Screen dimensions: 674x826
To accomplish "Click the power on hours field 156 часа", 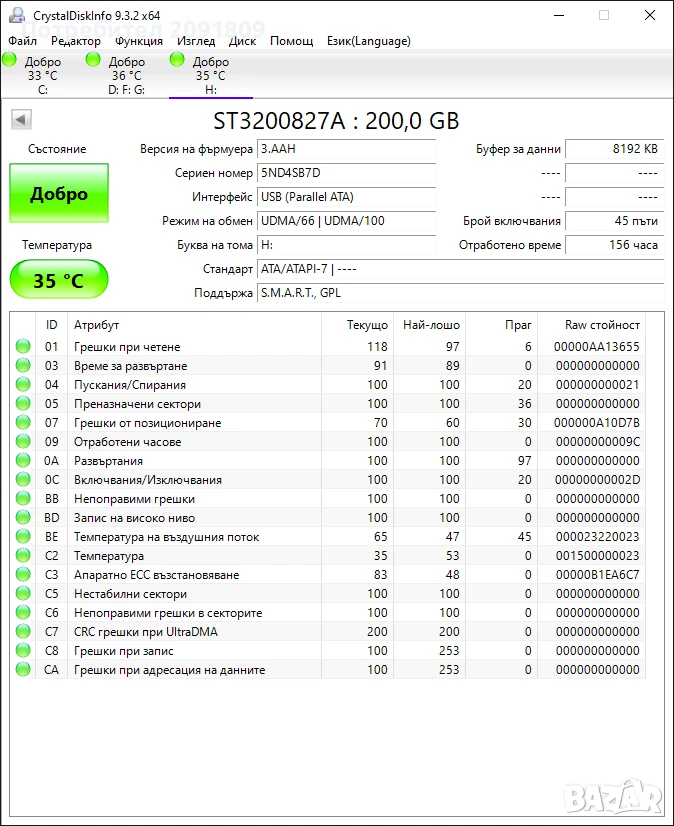I will tap(614, 245).
